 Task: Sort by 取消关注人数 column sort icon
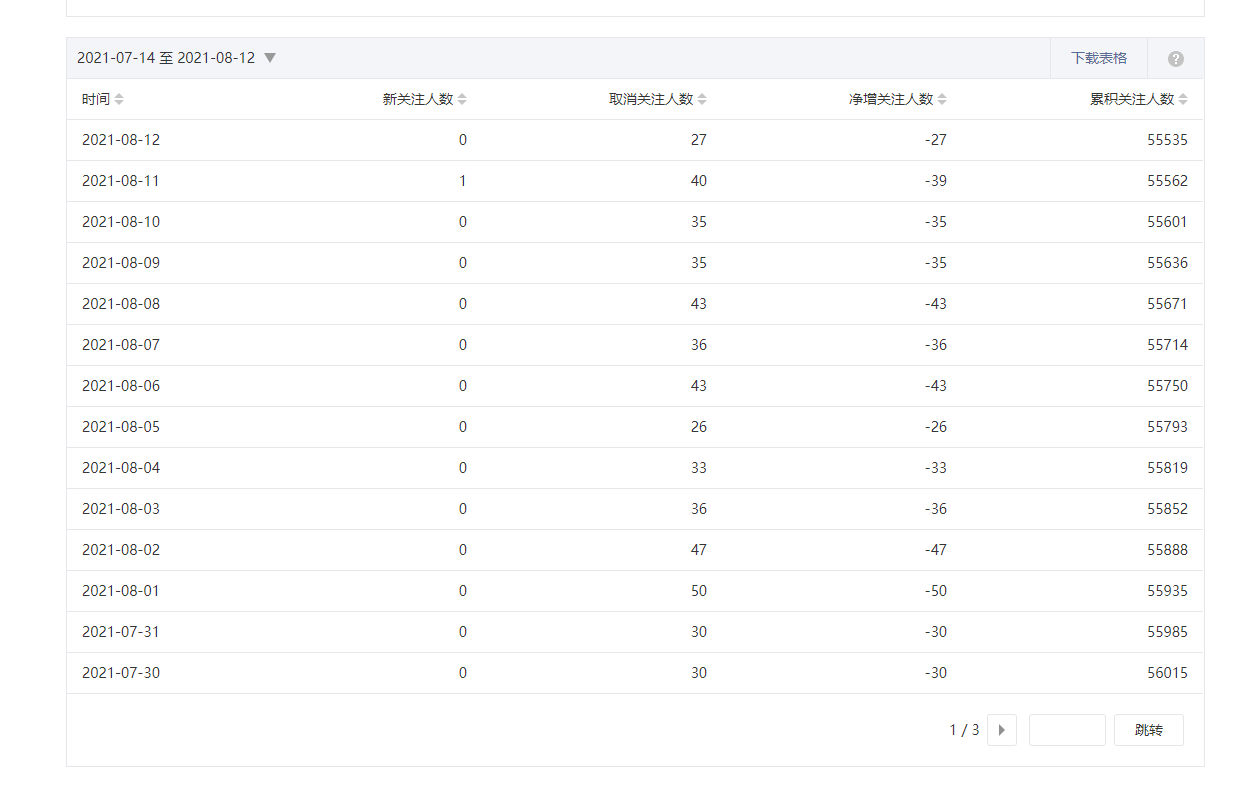702,100
